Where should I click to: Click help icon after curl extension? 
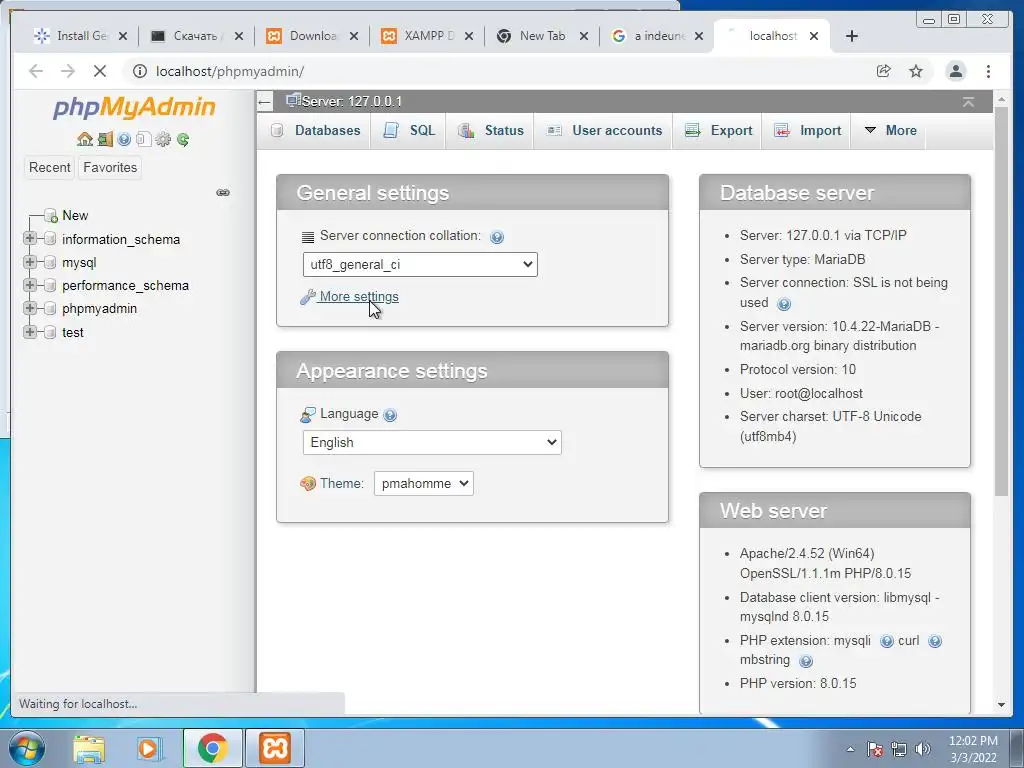pyautogui.click(x=935, y=641)
